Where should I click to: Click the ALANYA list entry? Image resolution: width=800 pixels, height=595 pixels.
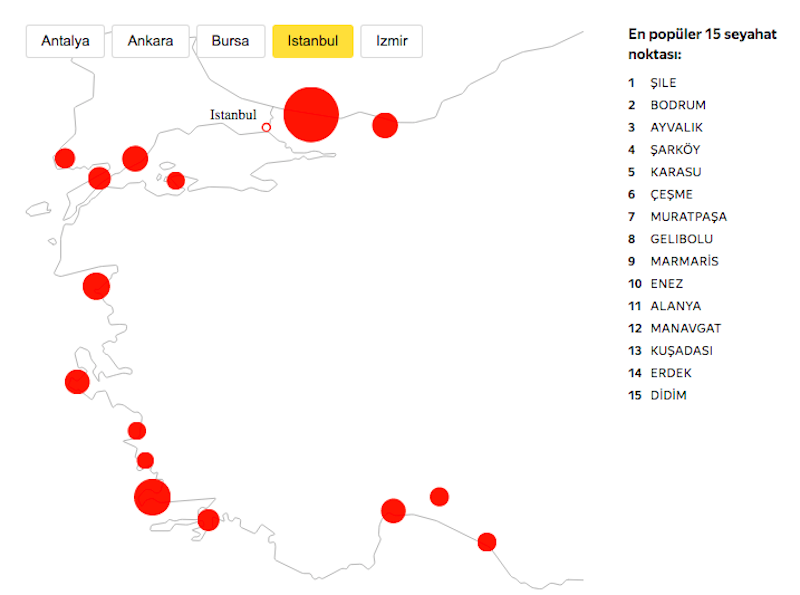click(x=676, y=306)
